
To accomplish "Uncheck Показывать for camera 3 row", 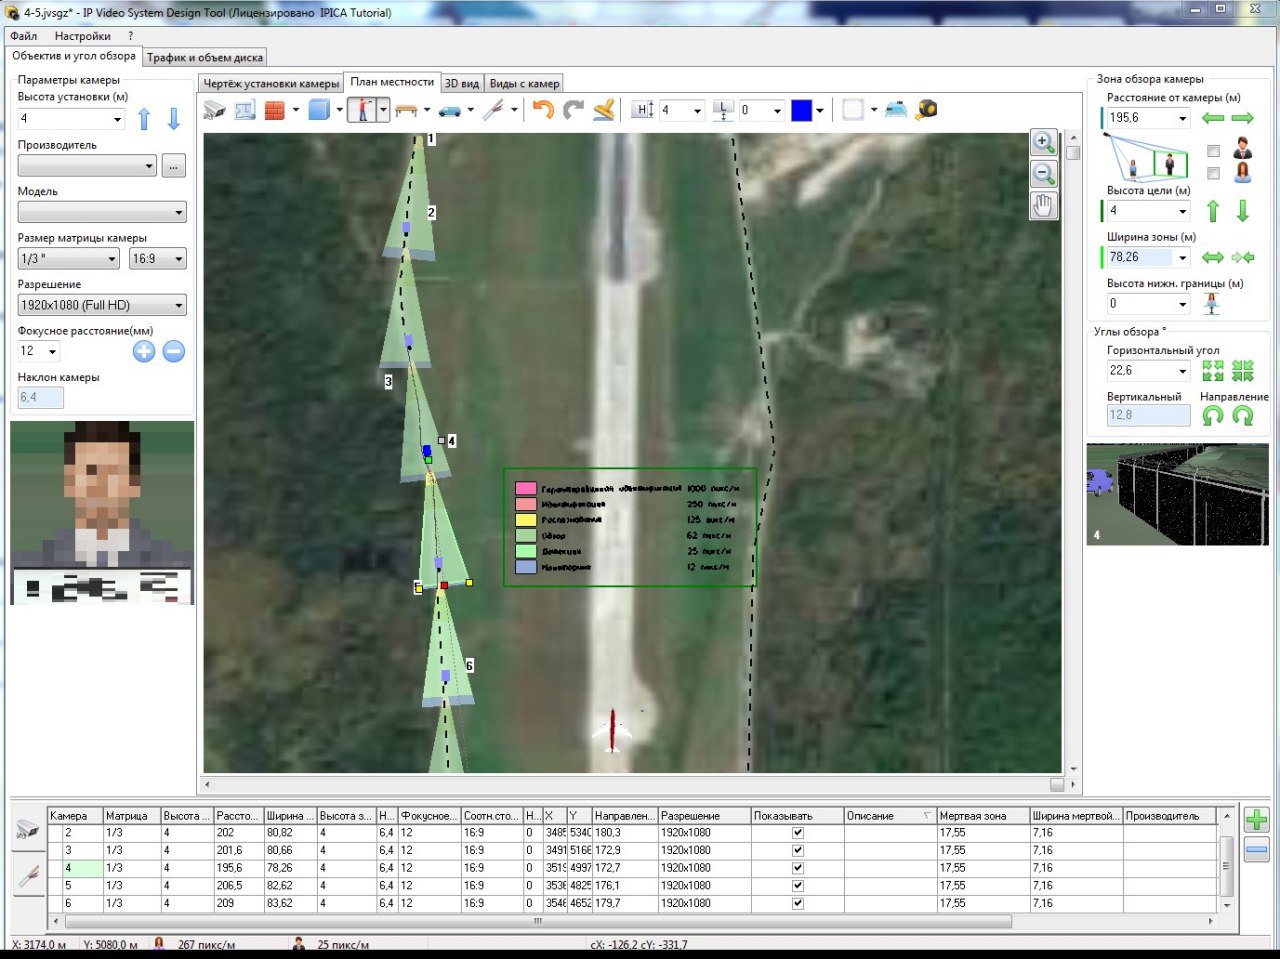I will 797,850.
